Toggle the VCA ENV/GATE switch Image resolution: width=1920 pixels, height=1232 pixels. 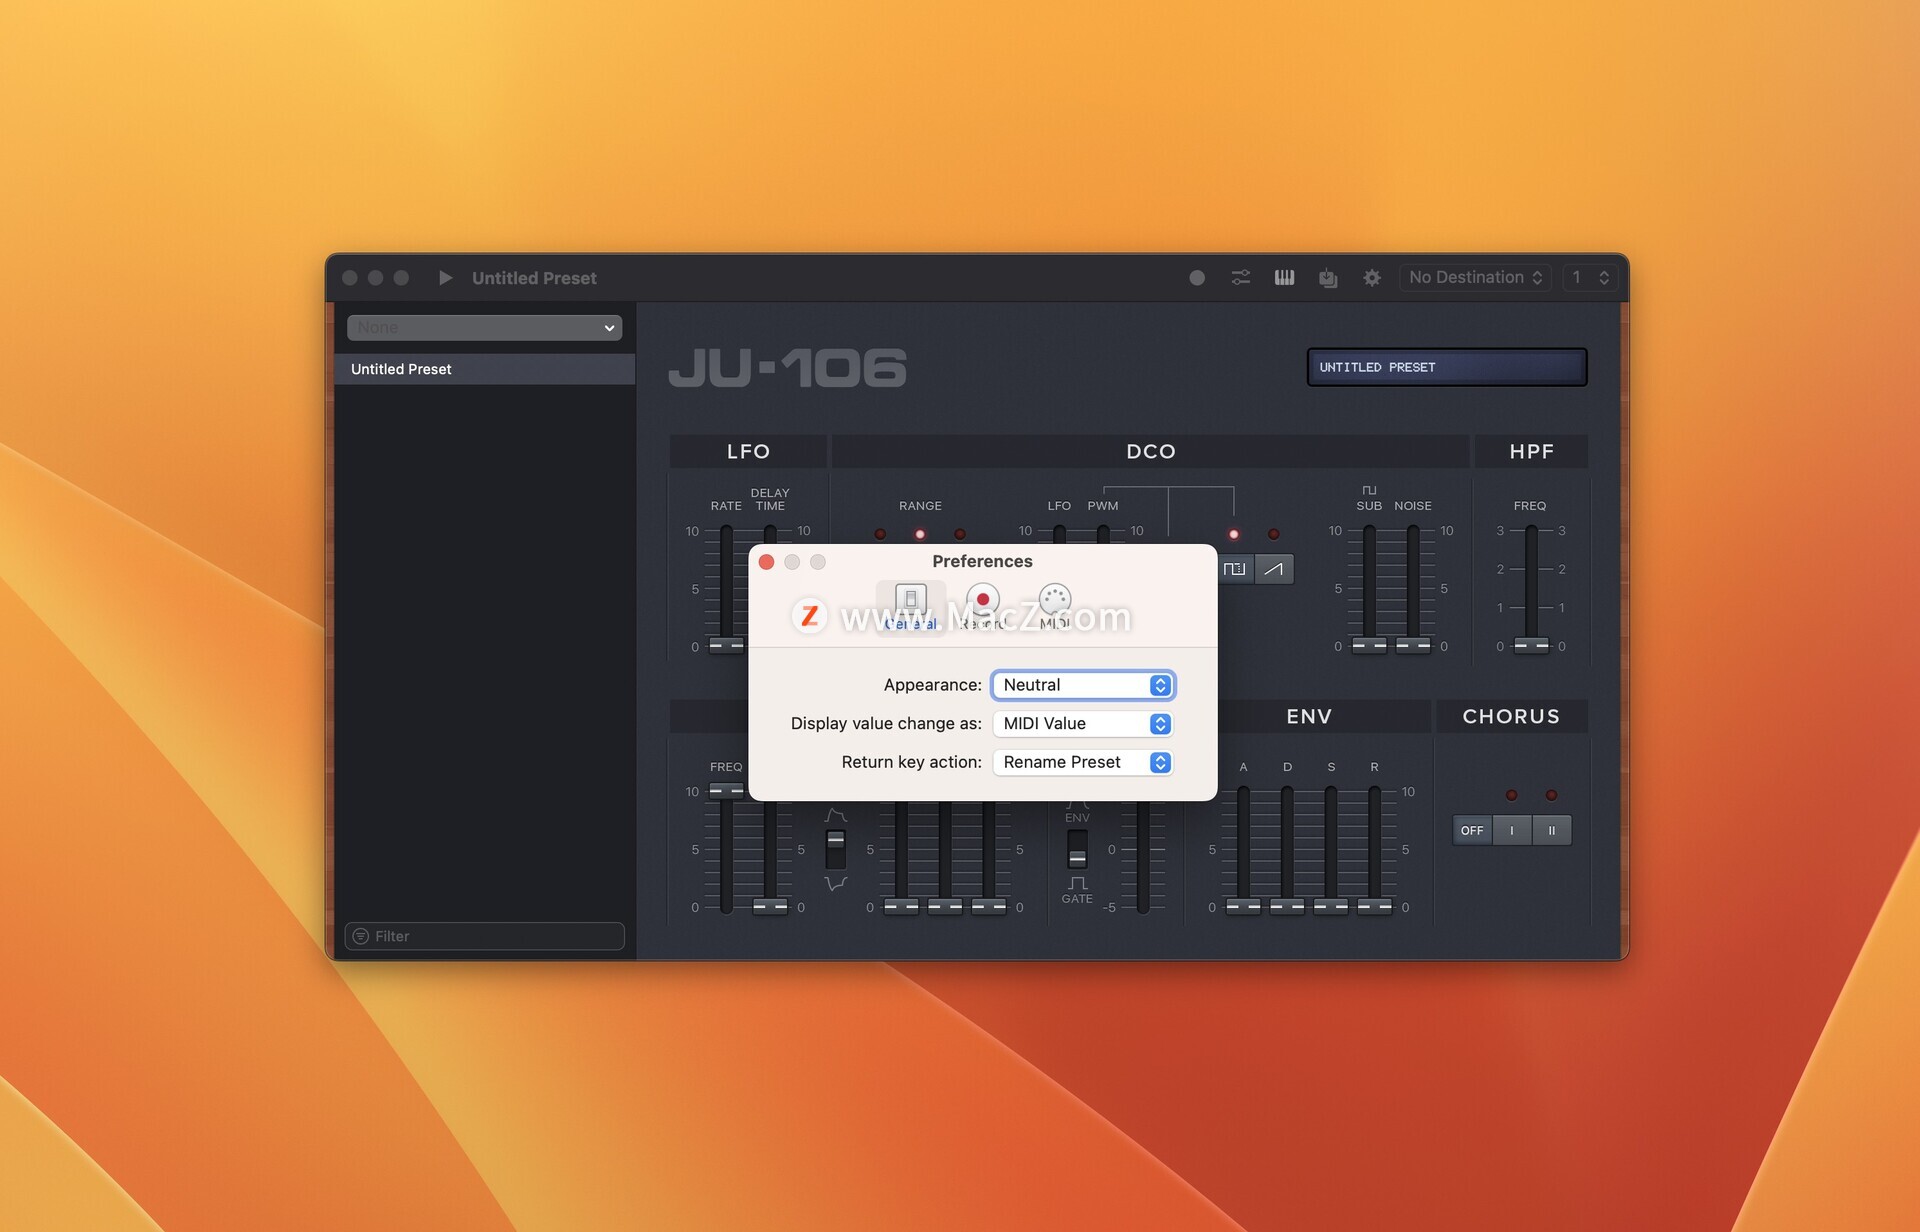(x=1077, y=849)
